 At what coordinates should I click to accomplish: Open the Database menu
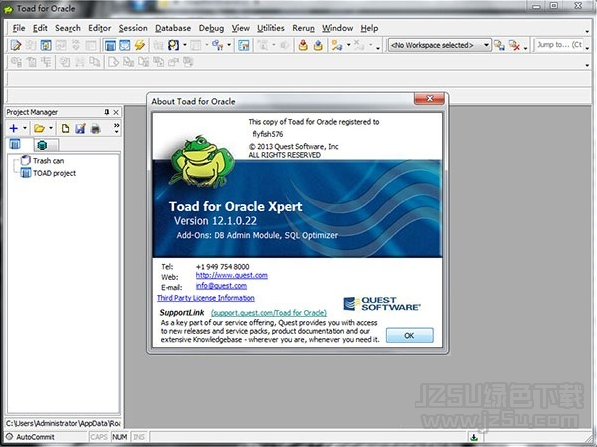(x=173, y=28)
